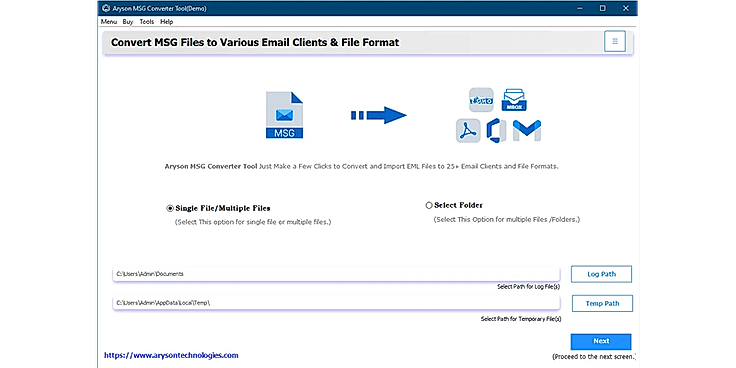The height and width of the screenshot is (368, 736).
Task: Open the arysontechnologies.com link
Action: pos(171,355)
